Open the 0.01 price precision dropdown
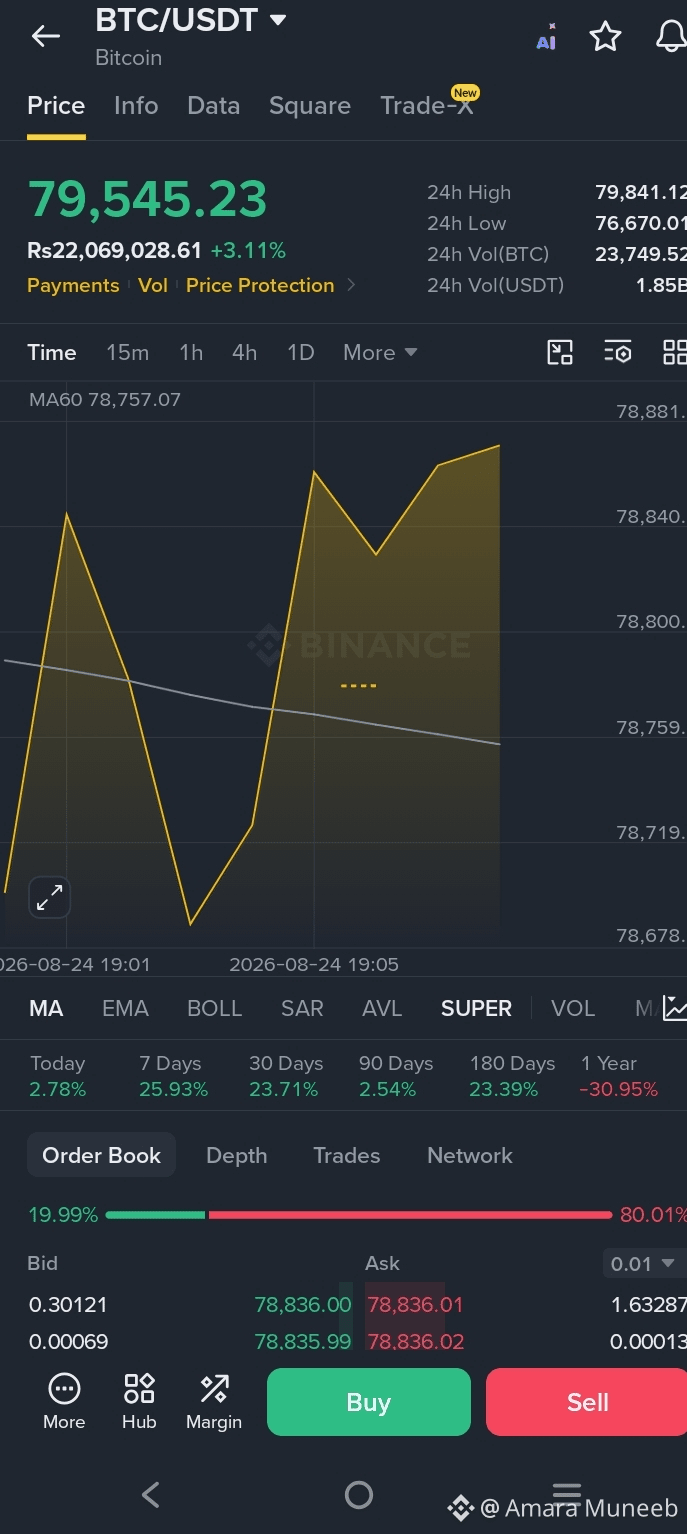 (644, 1264)
